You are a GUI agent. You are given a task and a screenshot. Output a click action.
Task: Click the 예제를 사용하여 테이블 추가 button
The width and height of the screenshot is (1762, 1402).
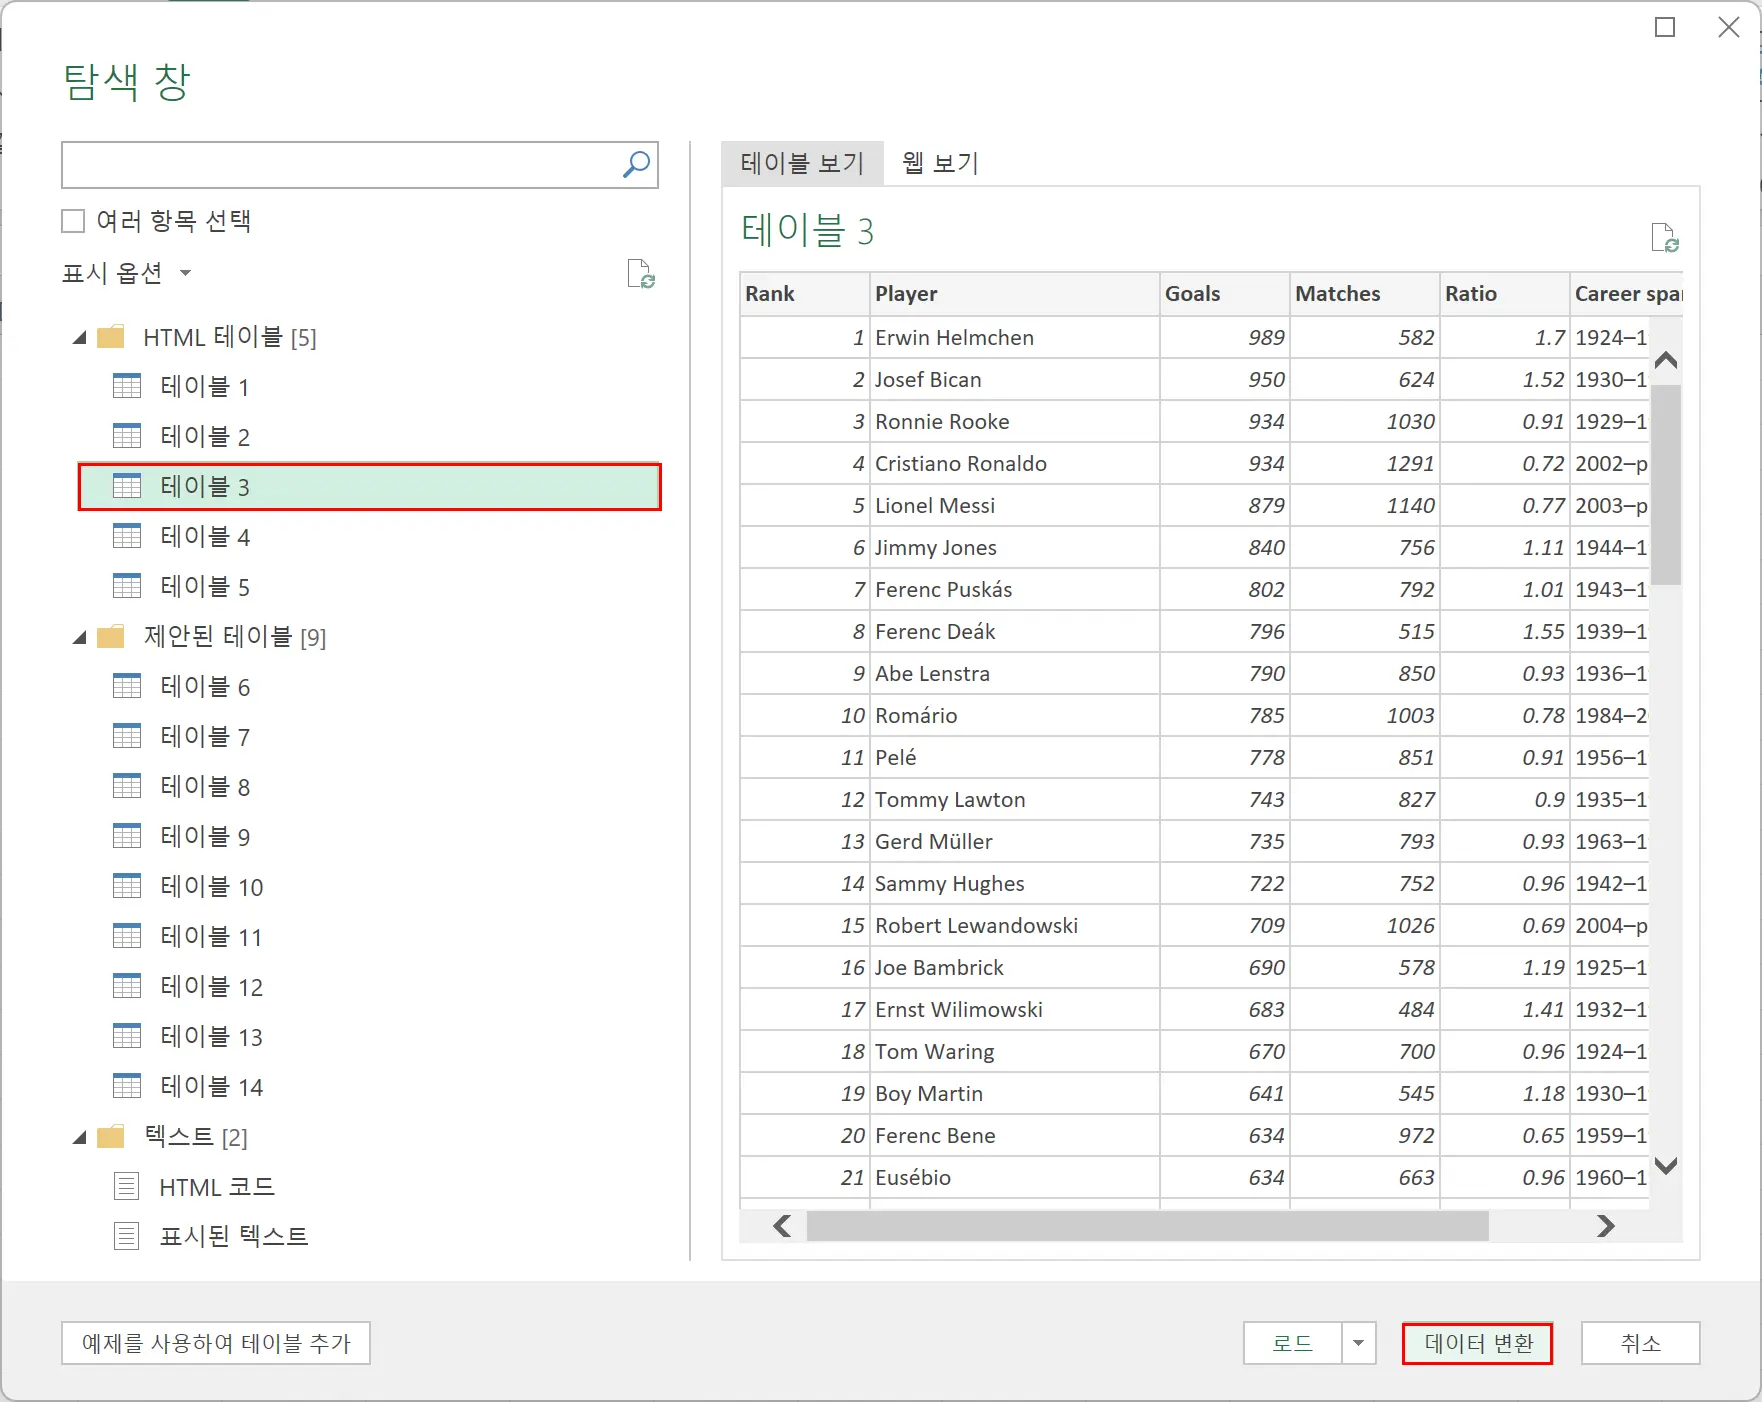click(215, 1343)
